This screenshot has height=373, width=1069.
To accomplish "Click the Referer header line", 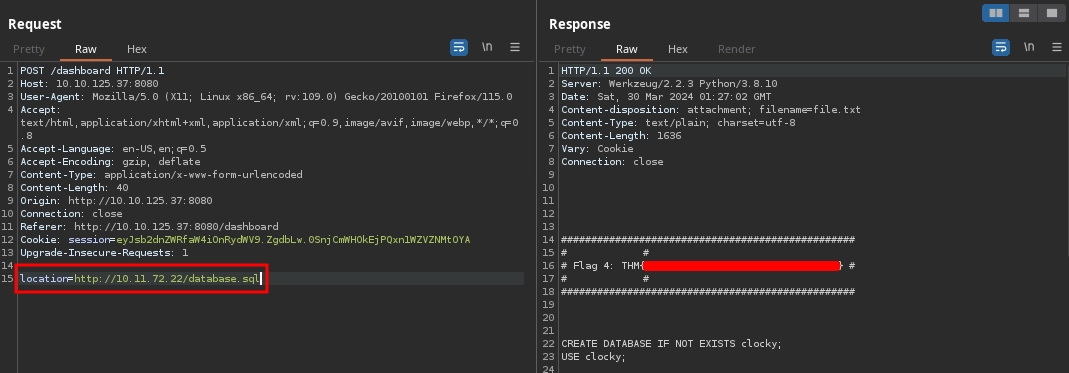I will (149, 226).
